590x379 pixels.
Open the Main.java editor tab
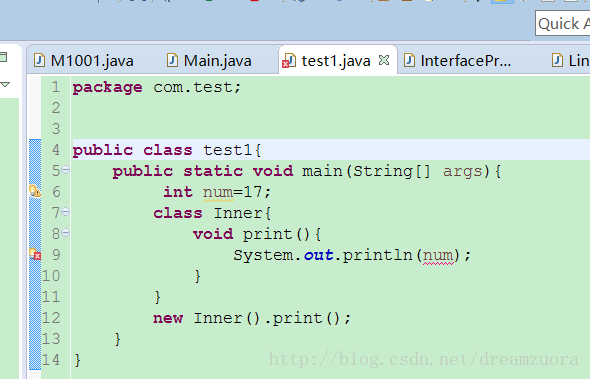point(209,61)
